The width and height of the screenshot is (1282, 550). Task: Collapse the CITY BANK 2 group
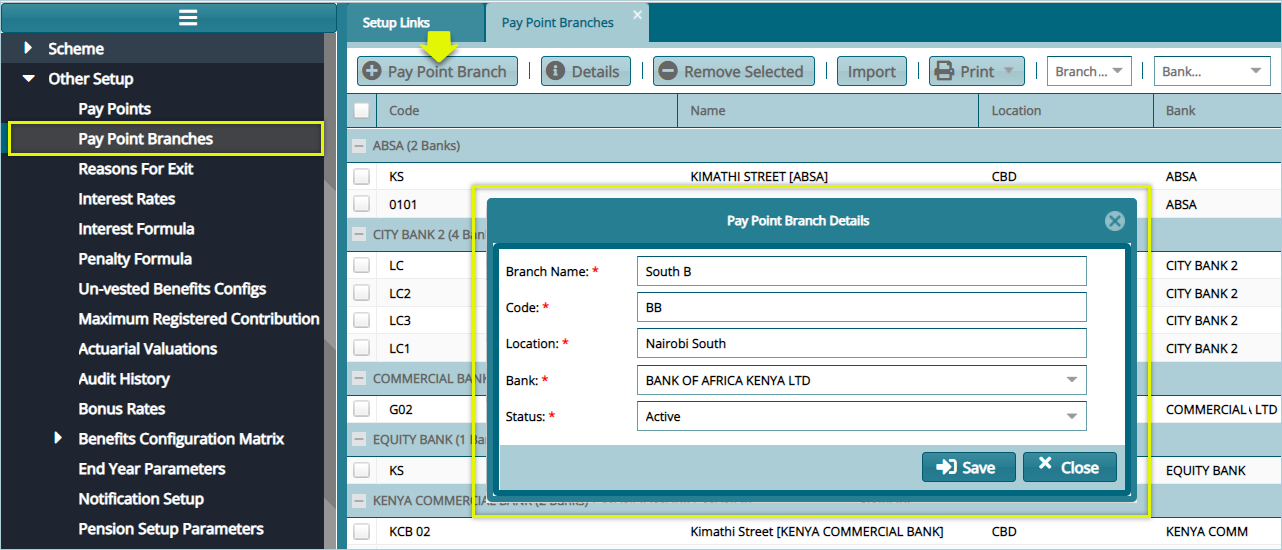(360, 235)
